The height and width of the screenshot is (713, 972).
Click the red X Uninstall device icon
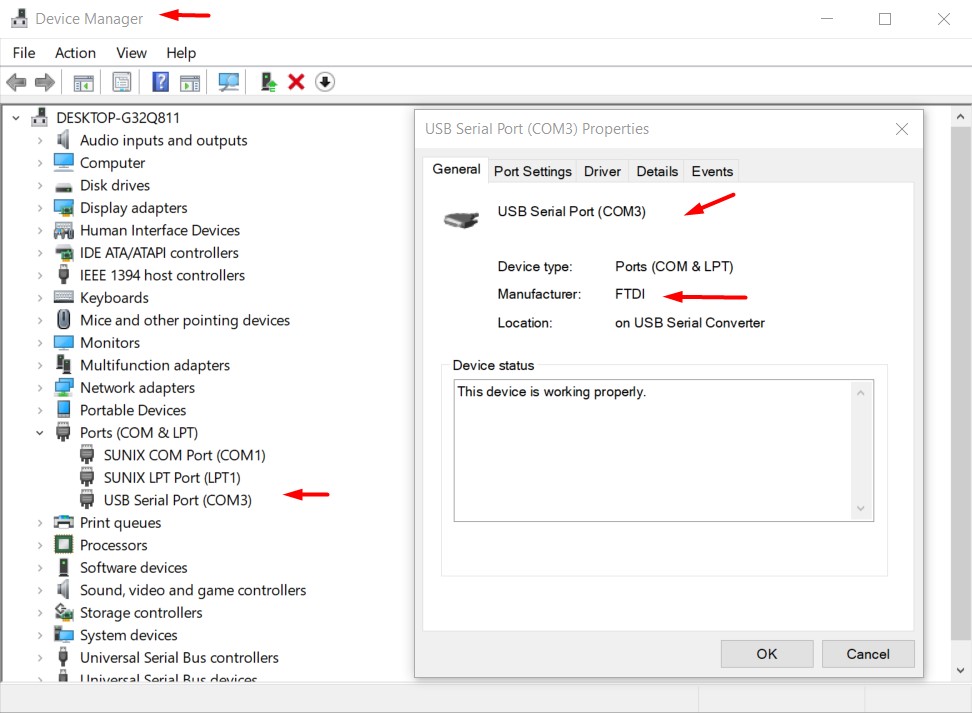click(x=296, y=82)
